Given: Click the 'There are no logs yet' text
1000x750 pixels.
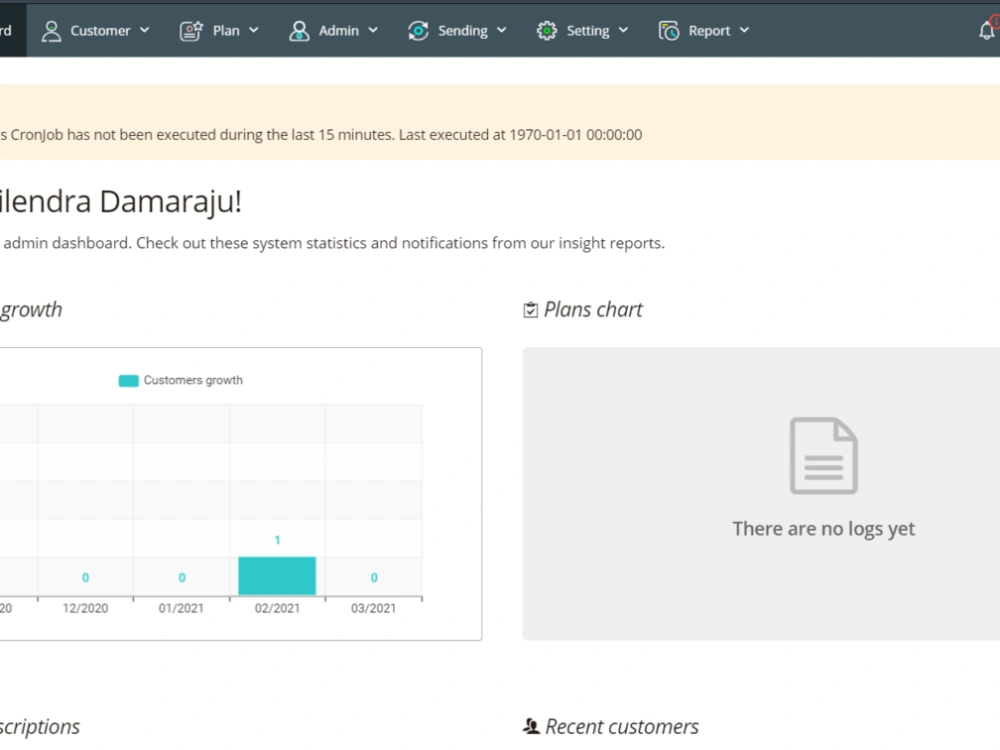Looking at the screenshot, I should (x=823, y=529).
